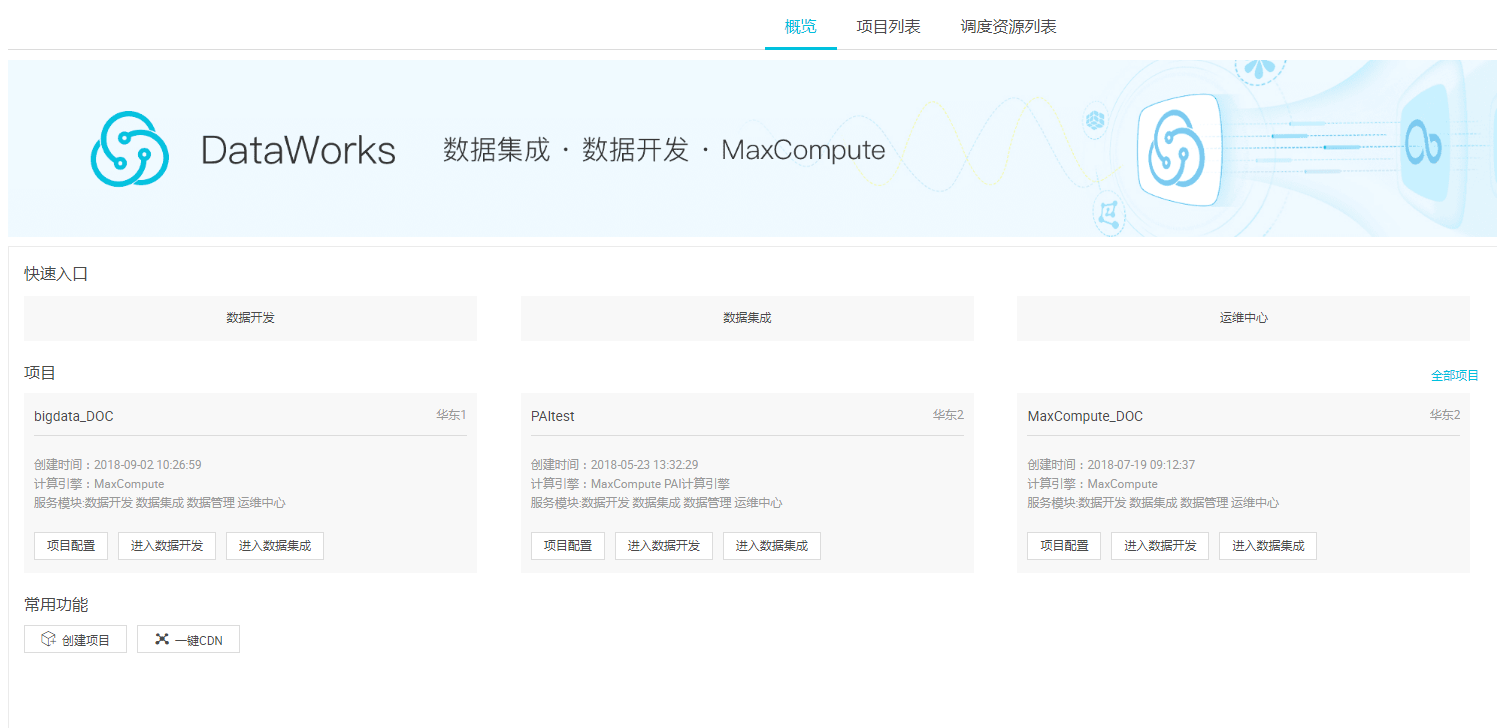Choose 进入数据集成 for MaxCompute_DOC
The image size is (1497, 728).
pyautogui.click(x=1268, y=546)
